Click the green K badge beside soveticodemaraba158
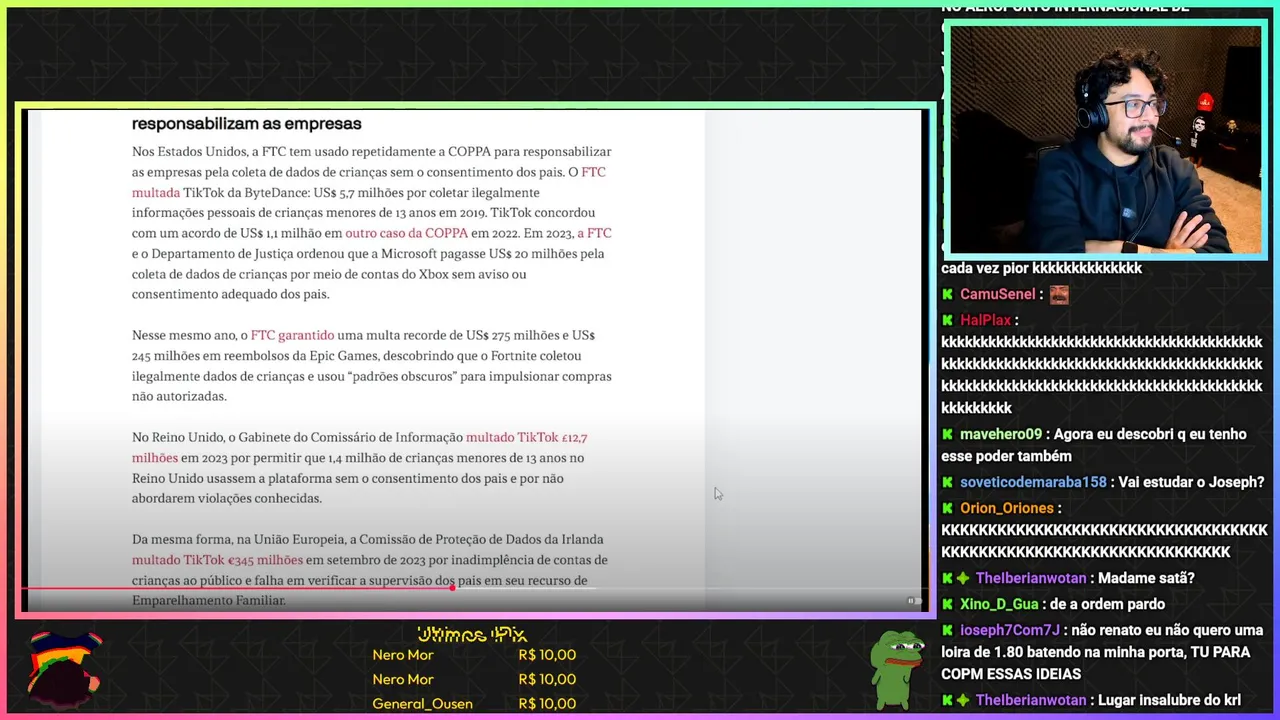Viewport: 1280px width, 720px height. coord(948,482)
